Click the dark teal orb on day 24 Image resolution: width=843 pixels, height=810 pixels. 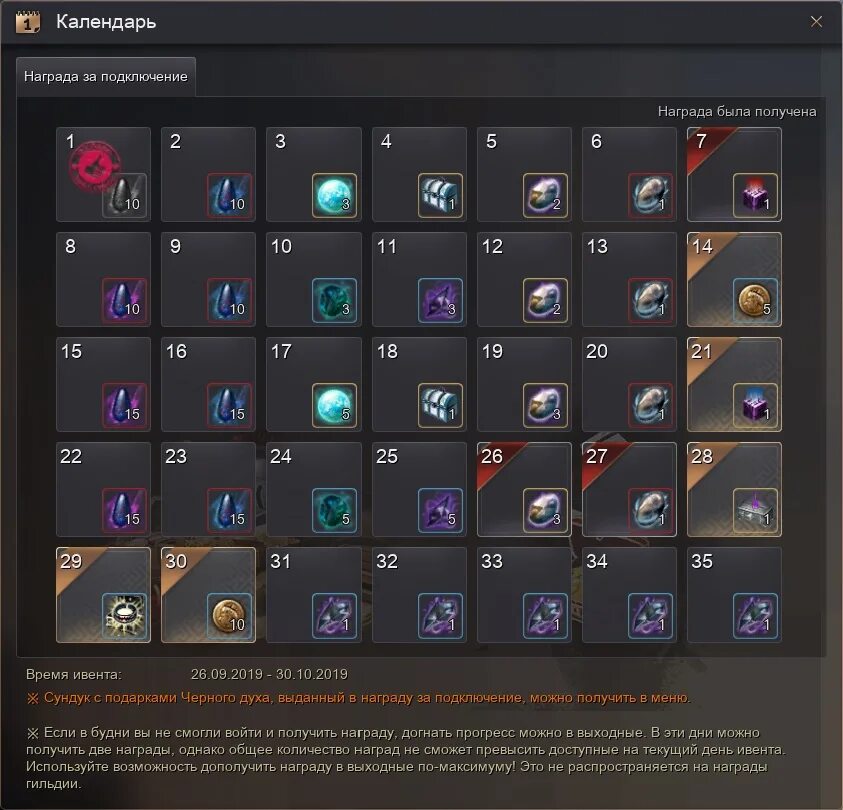click(x=334, y=510)
